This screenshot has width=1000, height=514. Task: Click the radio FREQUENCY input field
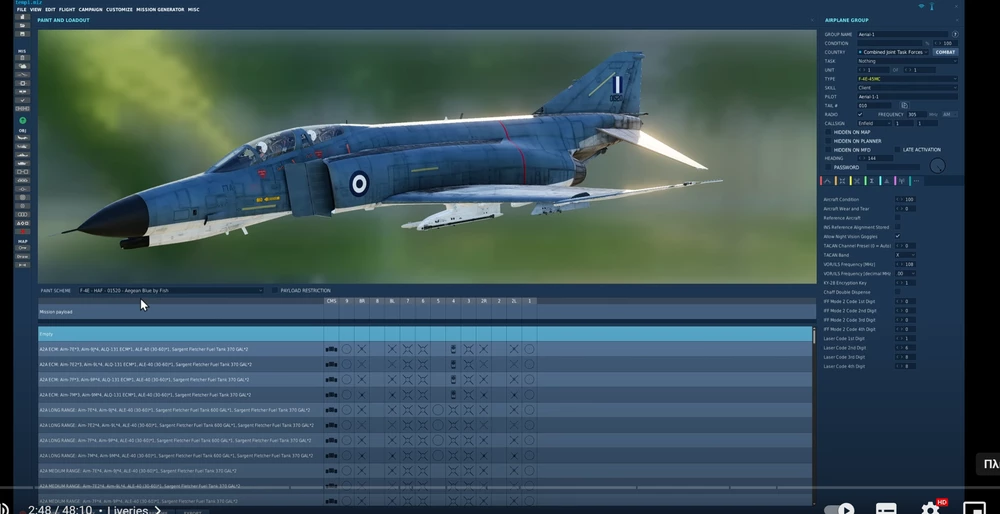coord(916,114)
